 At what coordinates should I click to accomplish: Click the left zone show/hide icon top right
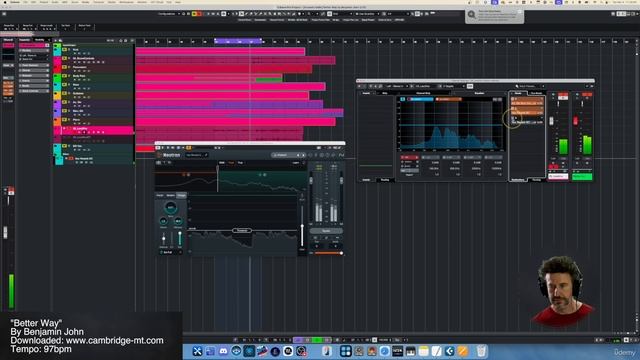coord(619,14)
